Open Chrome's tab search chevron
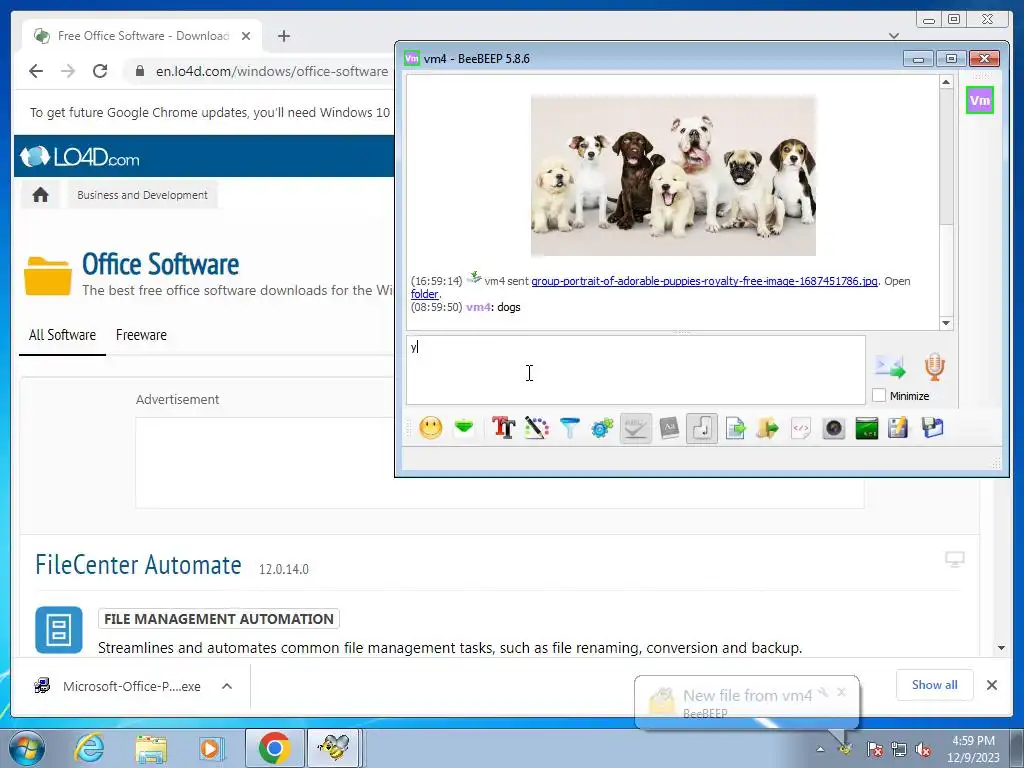Screen dimensions: 1024x768 [x=894, y=35]
